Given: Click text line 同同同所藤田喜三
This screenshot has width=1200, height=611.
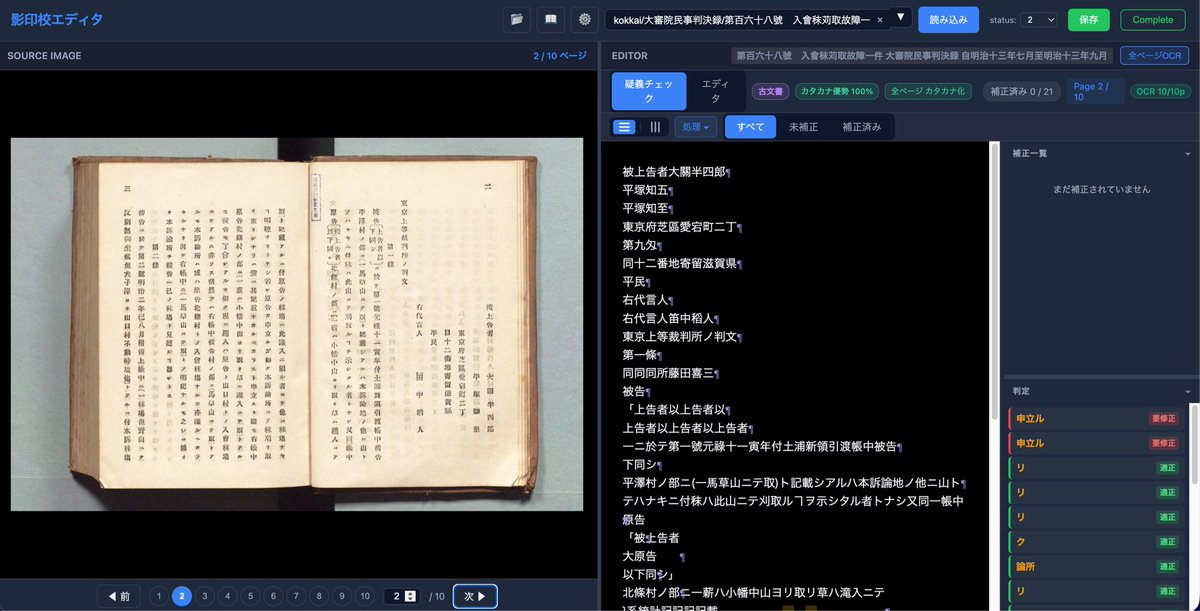Looking at the screenshot, I should click(x=670, y=373).
